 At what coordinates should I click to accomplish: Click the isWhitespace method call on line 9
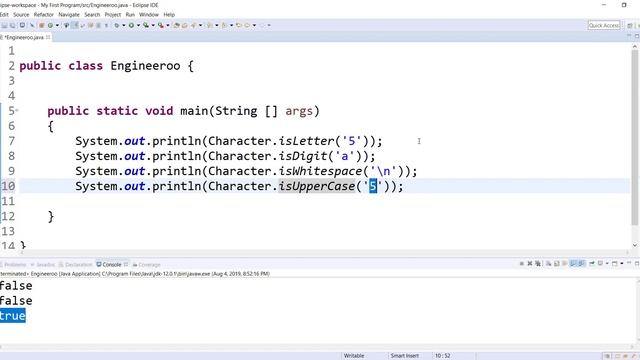click(x=320, y=171)
